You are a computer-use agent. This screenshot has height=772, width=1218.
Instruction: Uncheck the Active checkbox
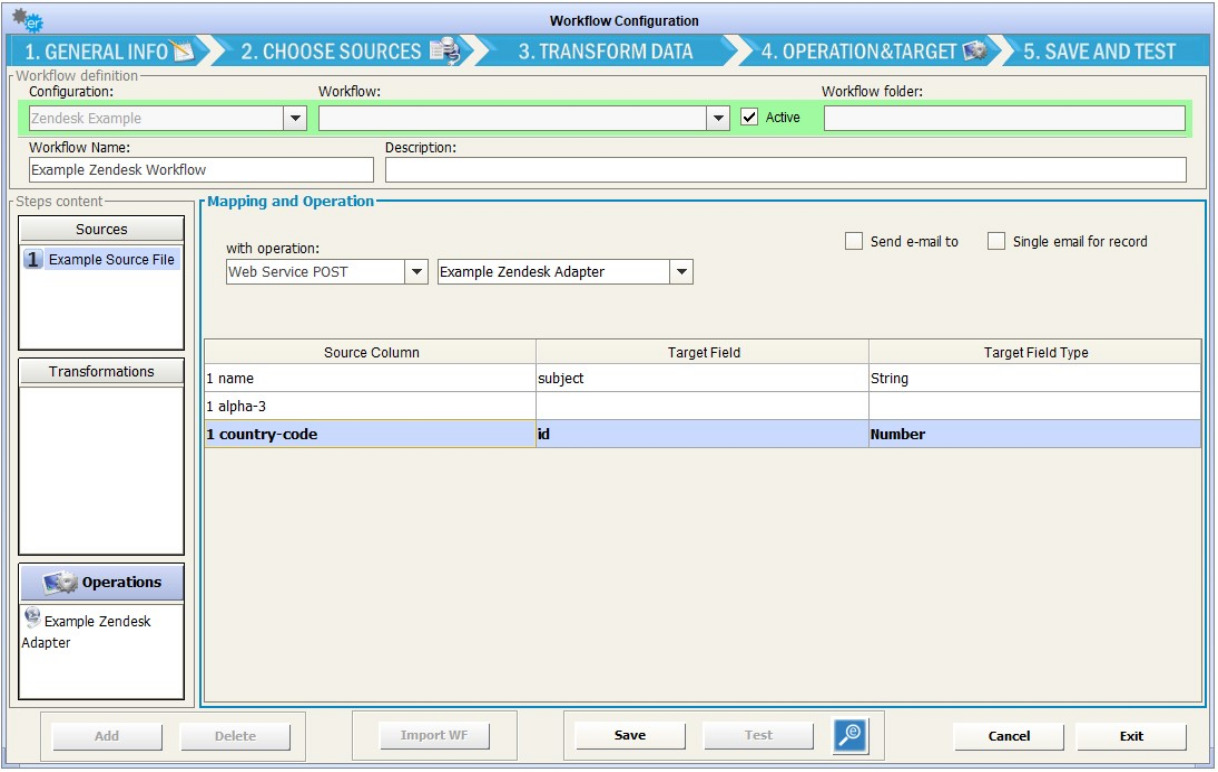coord(749,118)
